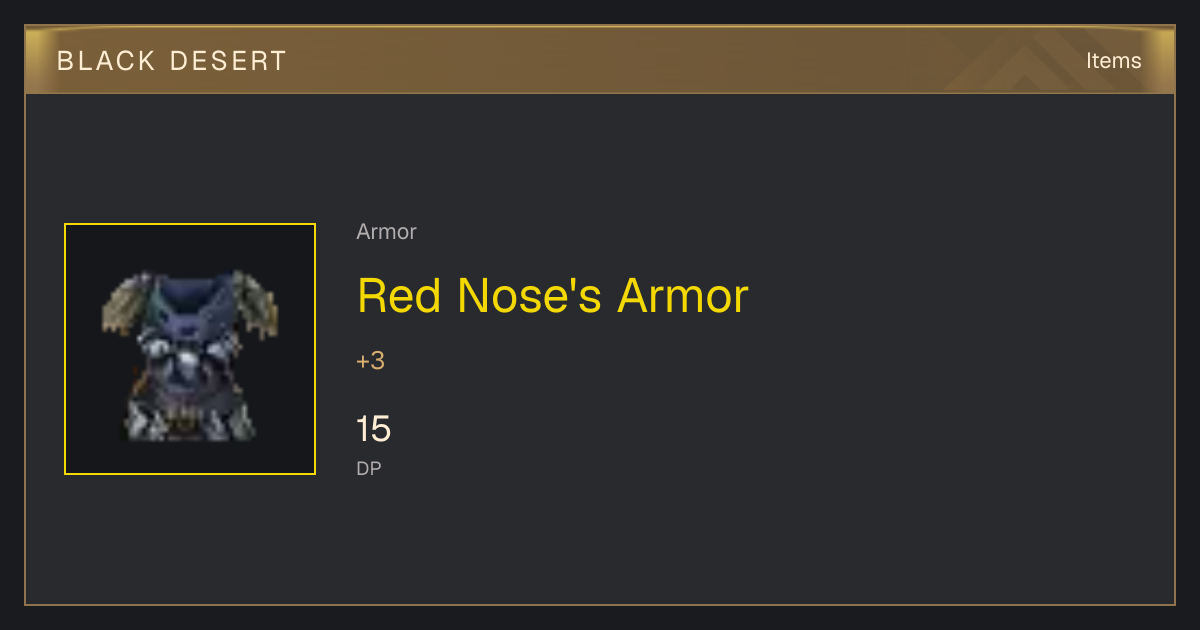Open the Red Nose's Armor title

point(553,295)
